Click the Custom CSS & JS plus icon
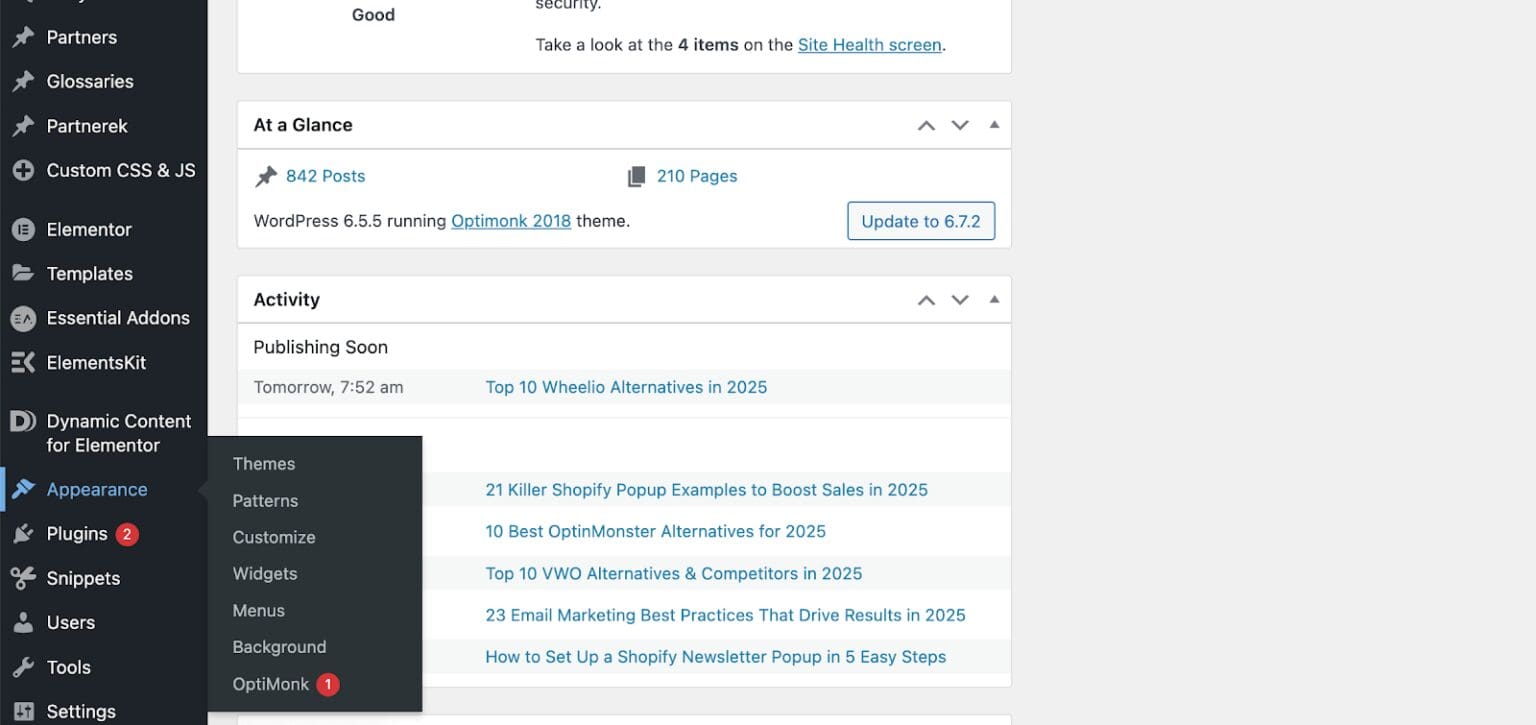Image resolution: width=1536 pixels, height=725 pixels. pyautogui.click(x=22, y=171)
